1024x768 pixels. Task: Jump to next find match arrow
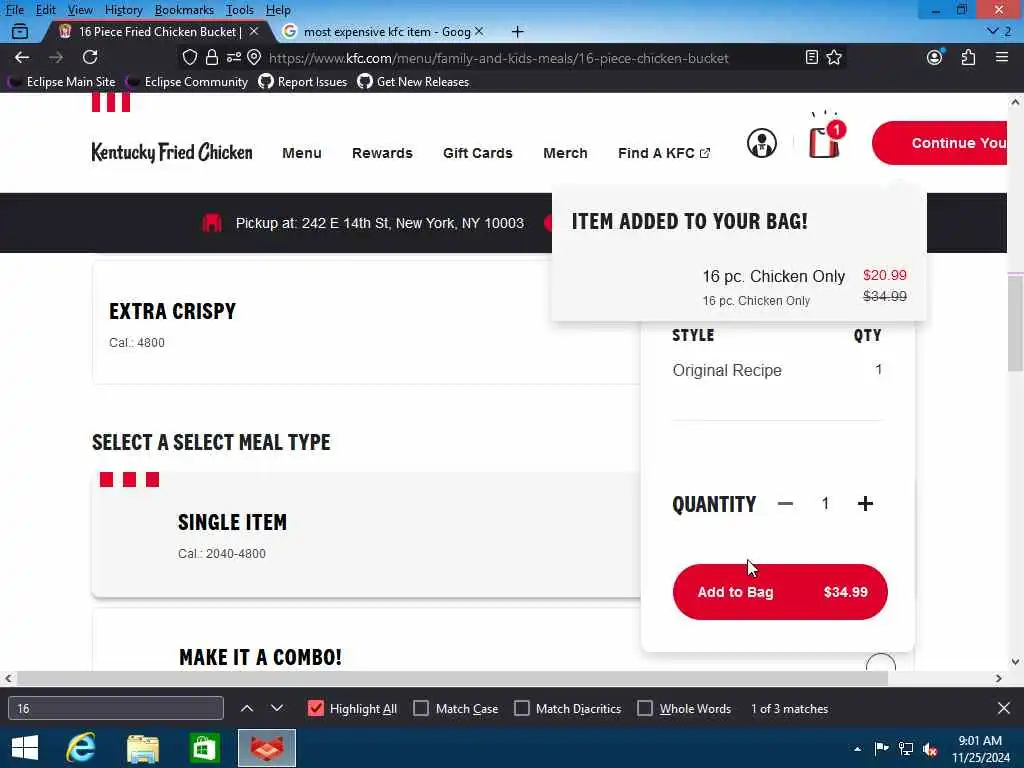[x=277, y=708]
